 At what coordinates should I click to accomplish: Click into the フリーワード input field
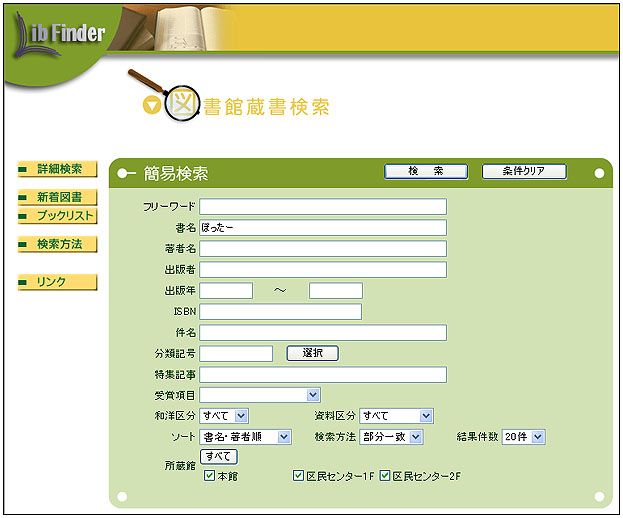[x=322, y=206]
